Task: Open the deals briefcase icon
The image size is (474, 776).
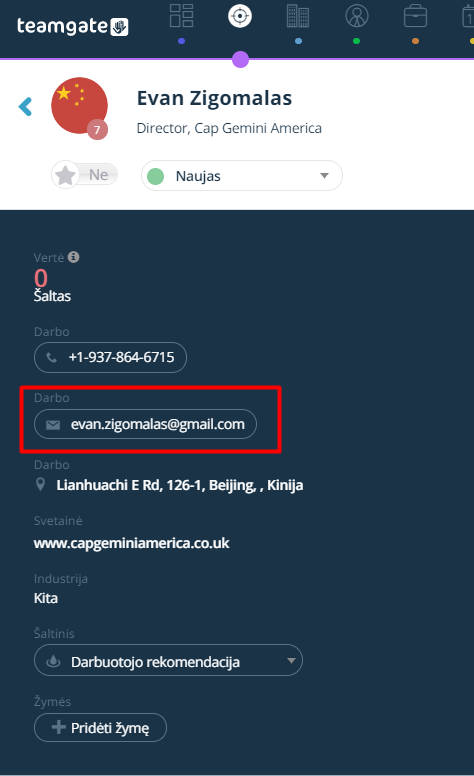Action: (x=415, y=16)
